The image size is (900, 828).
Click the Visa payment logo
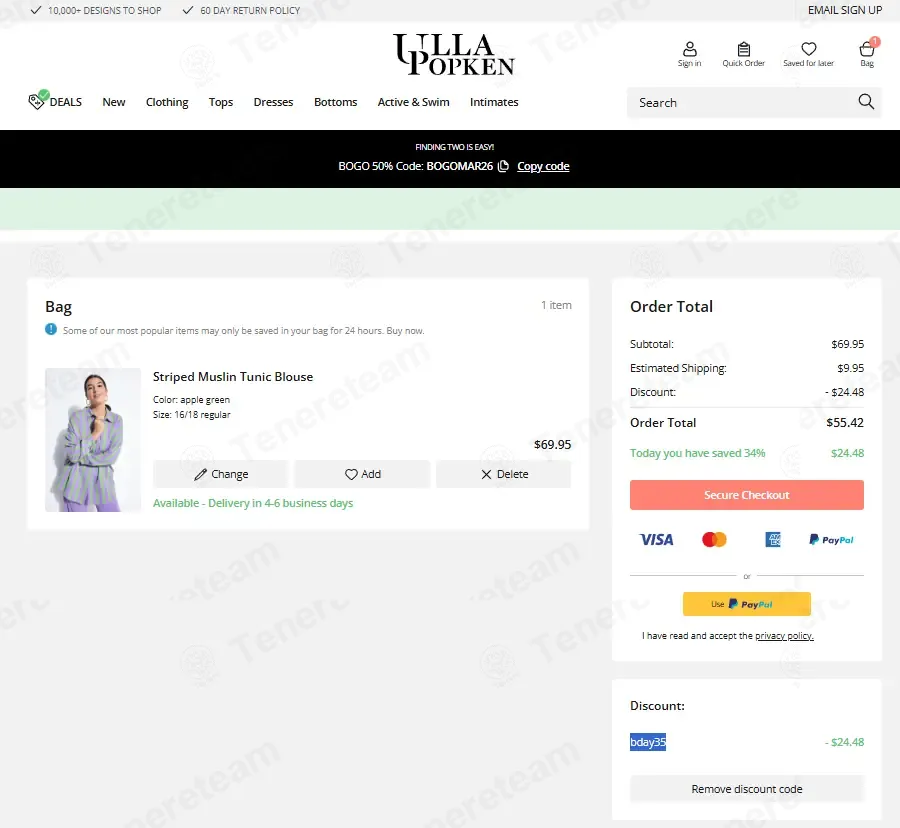coord(657,539)
